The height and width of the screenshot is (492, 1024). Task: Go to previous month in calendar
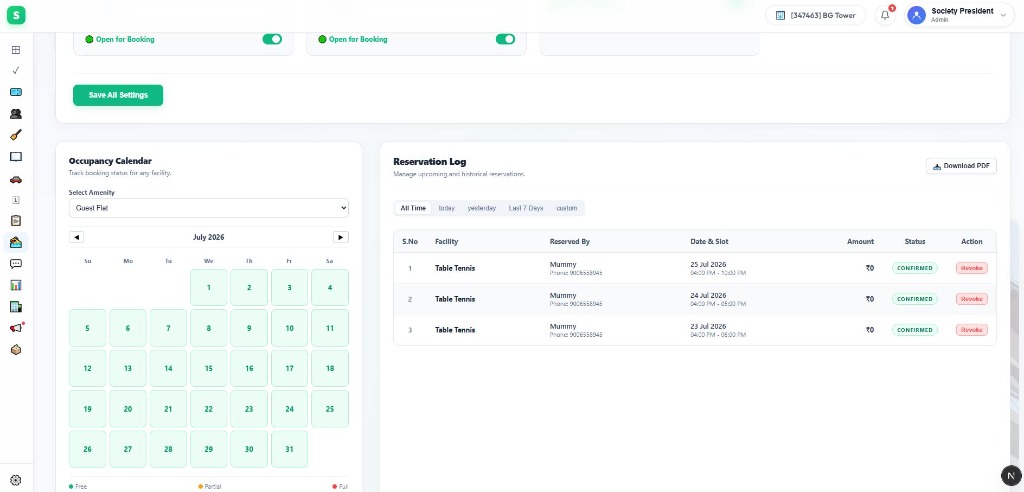(76, 237)
